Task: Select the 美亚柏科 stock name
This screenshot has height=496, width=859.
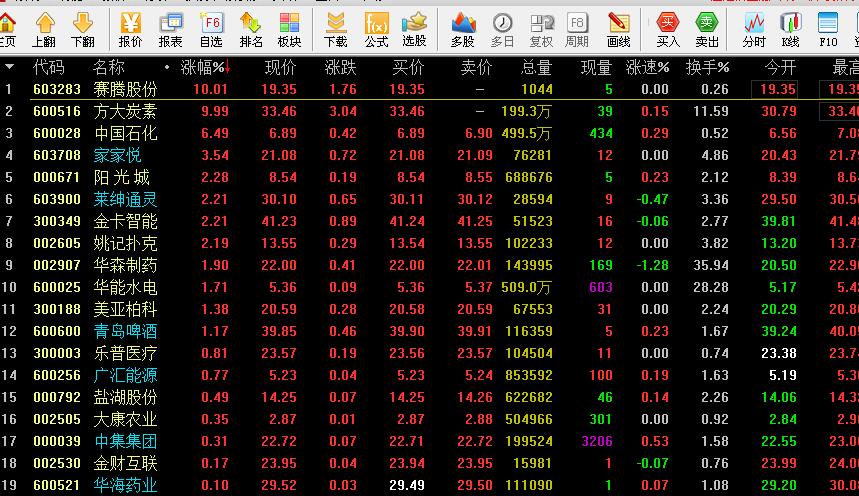Action: tap(125, 309)
